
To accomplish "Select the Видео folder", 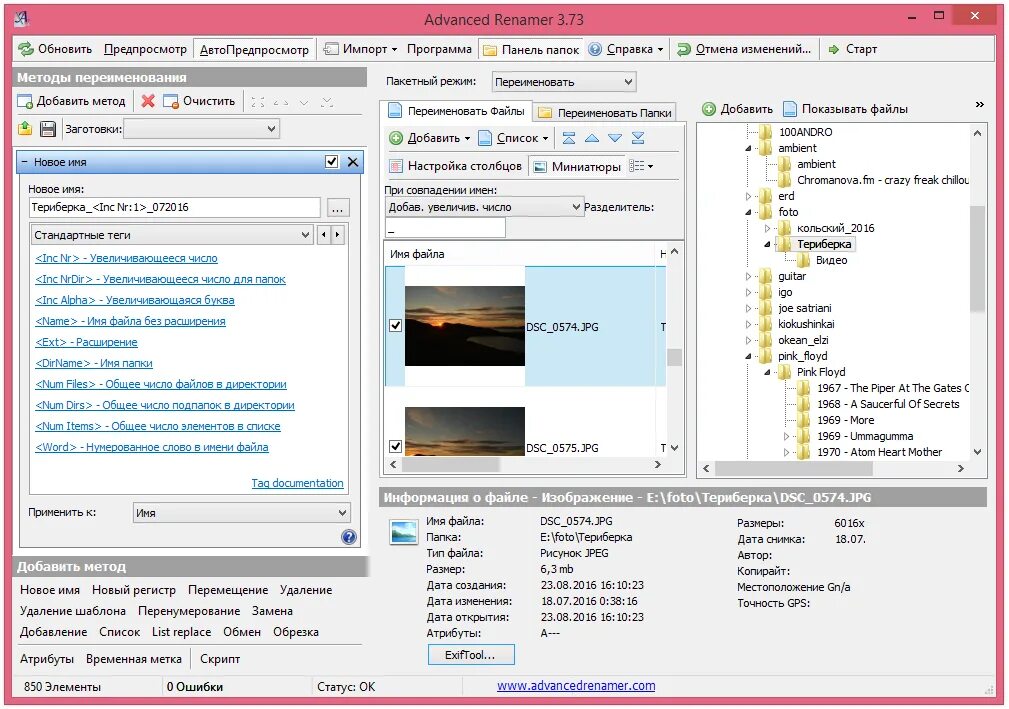I will click(x=831, y=261).
